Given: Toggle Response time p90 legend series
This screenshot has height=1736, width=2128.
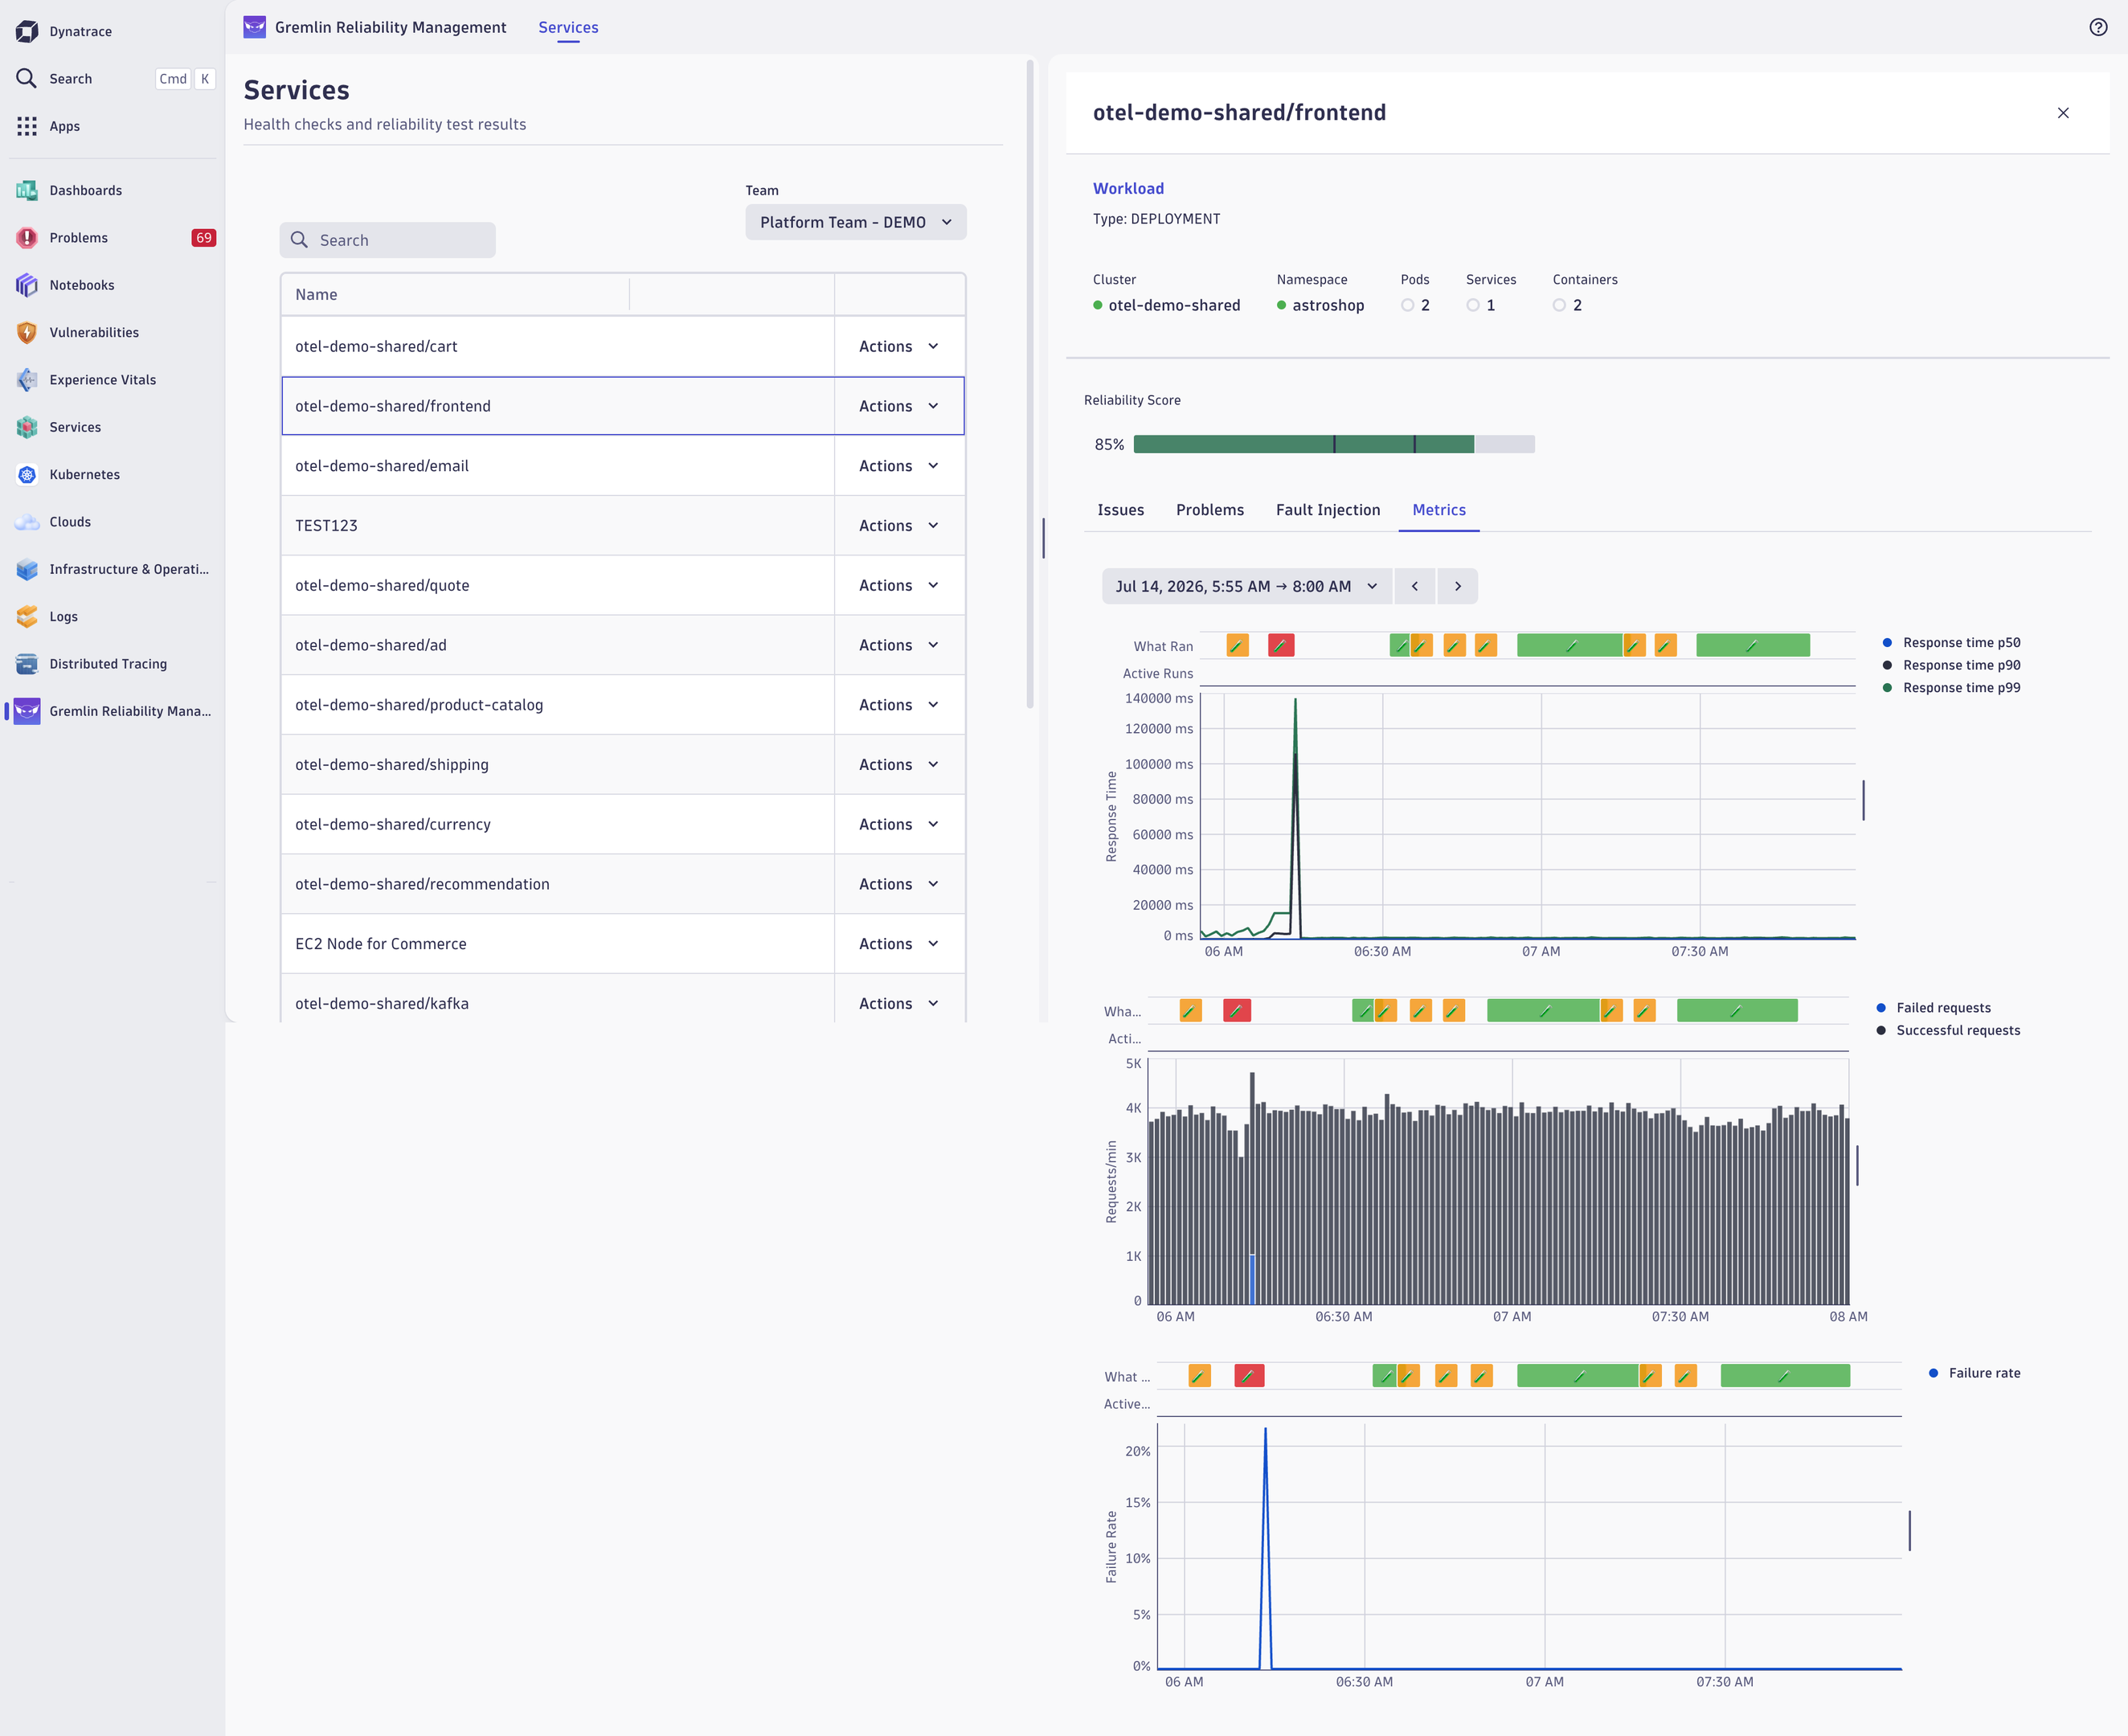Looking at the screenshot, I should (1951, 665).
